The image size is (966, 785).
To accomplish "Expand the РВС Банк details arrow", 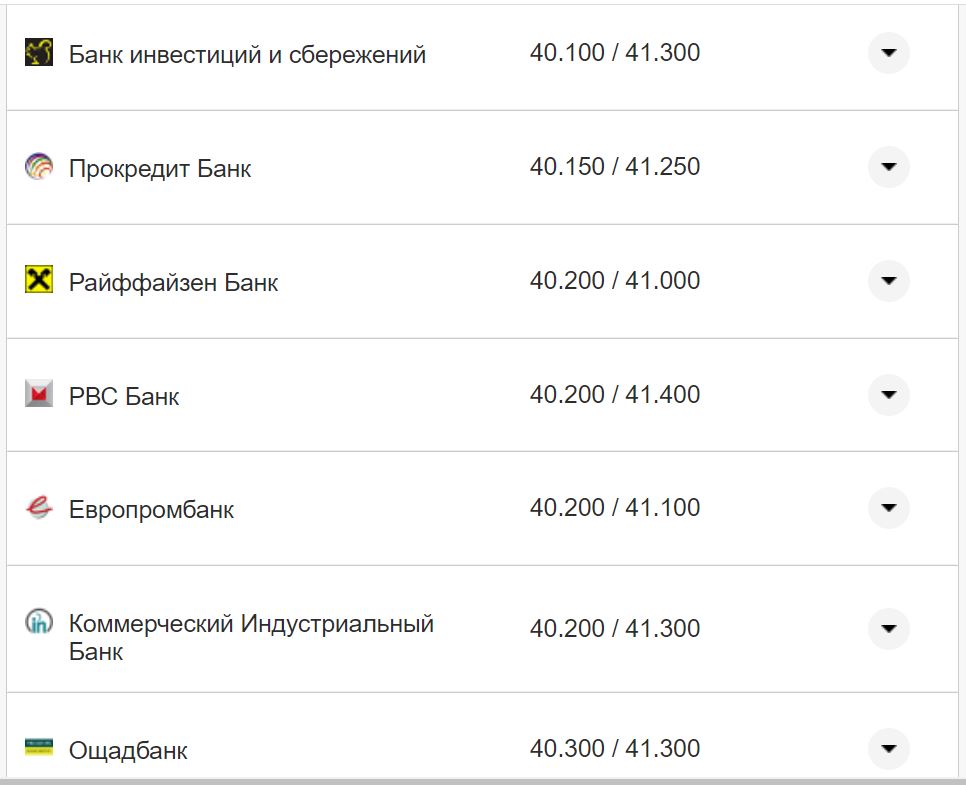I will pos(888,394).
